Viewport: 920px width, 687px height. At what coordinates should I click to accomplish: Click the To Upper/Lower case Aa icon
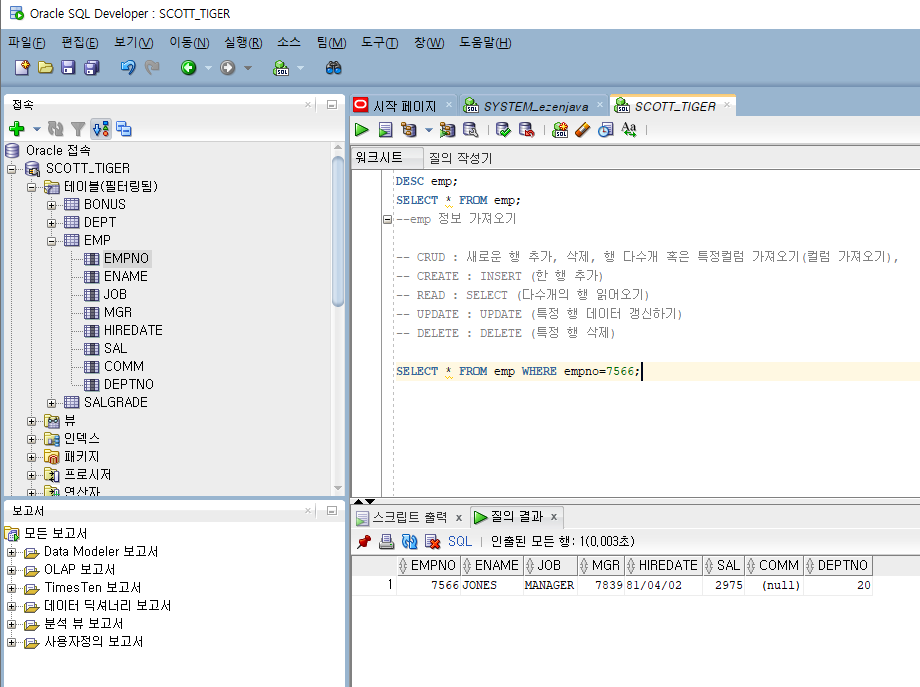pyautogui.click(x=629, y=130)
